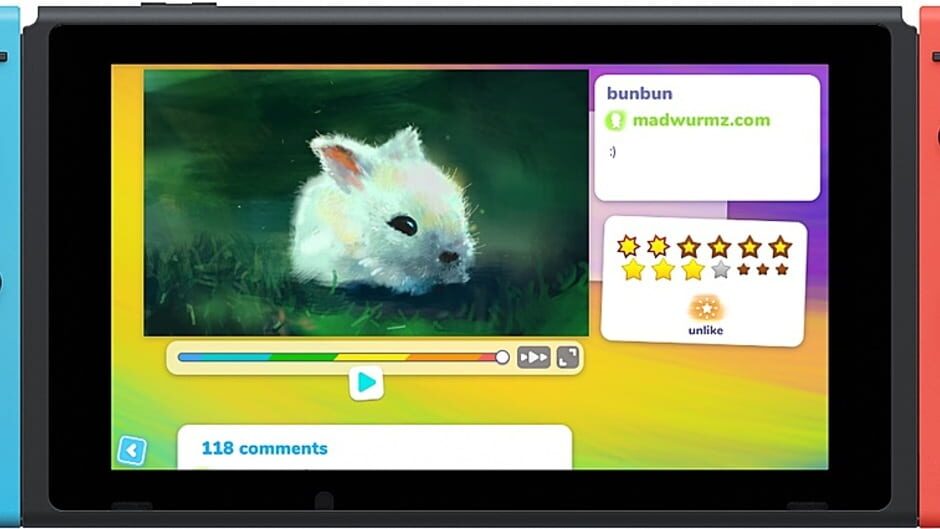The image size is (940, 529).
Task: Click the glowing star unlike icon
Action: click(x=706, y=307)
